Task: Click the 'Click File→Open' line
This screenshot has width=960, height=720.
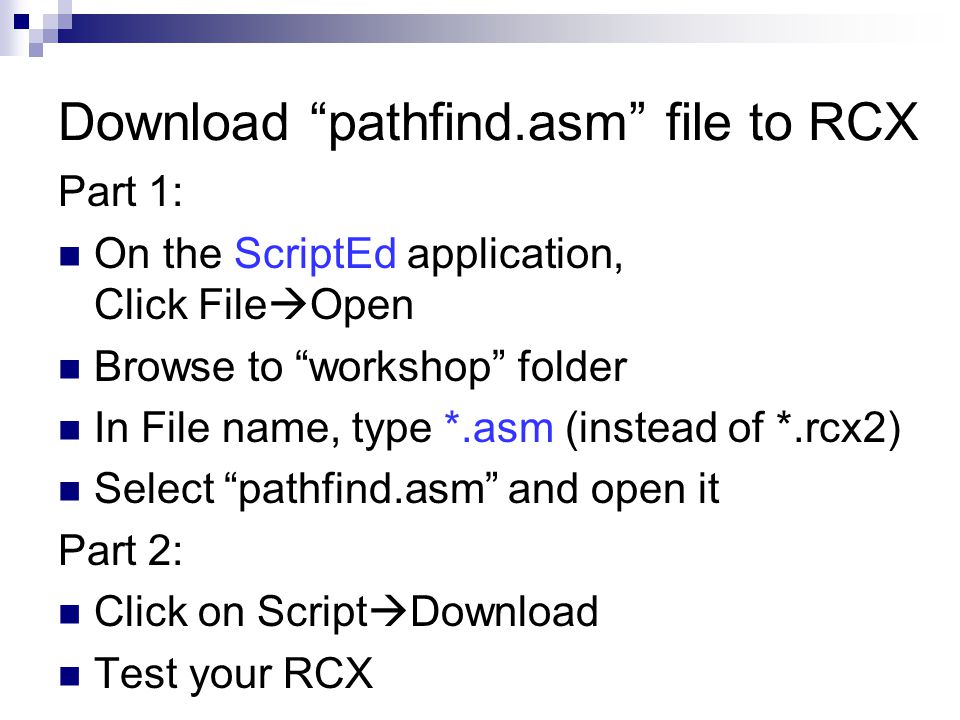Action: tap(254, 305)
